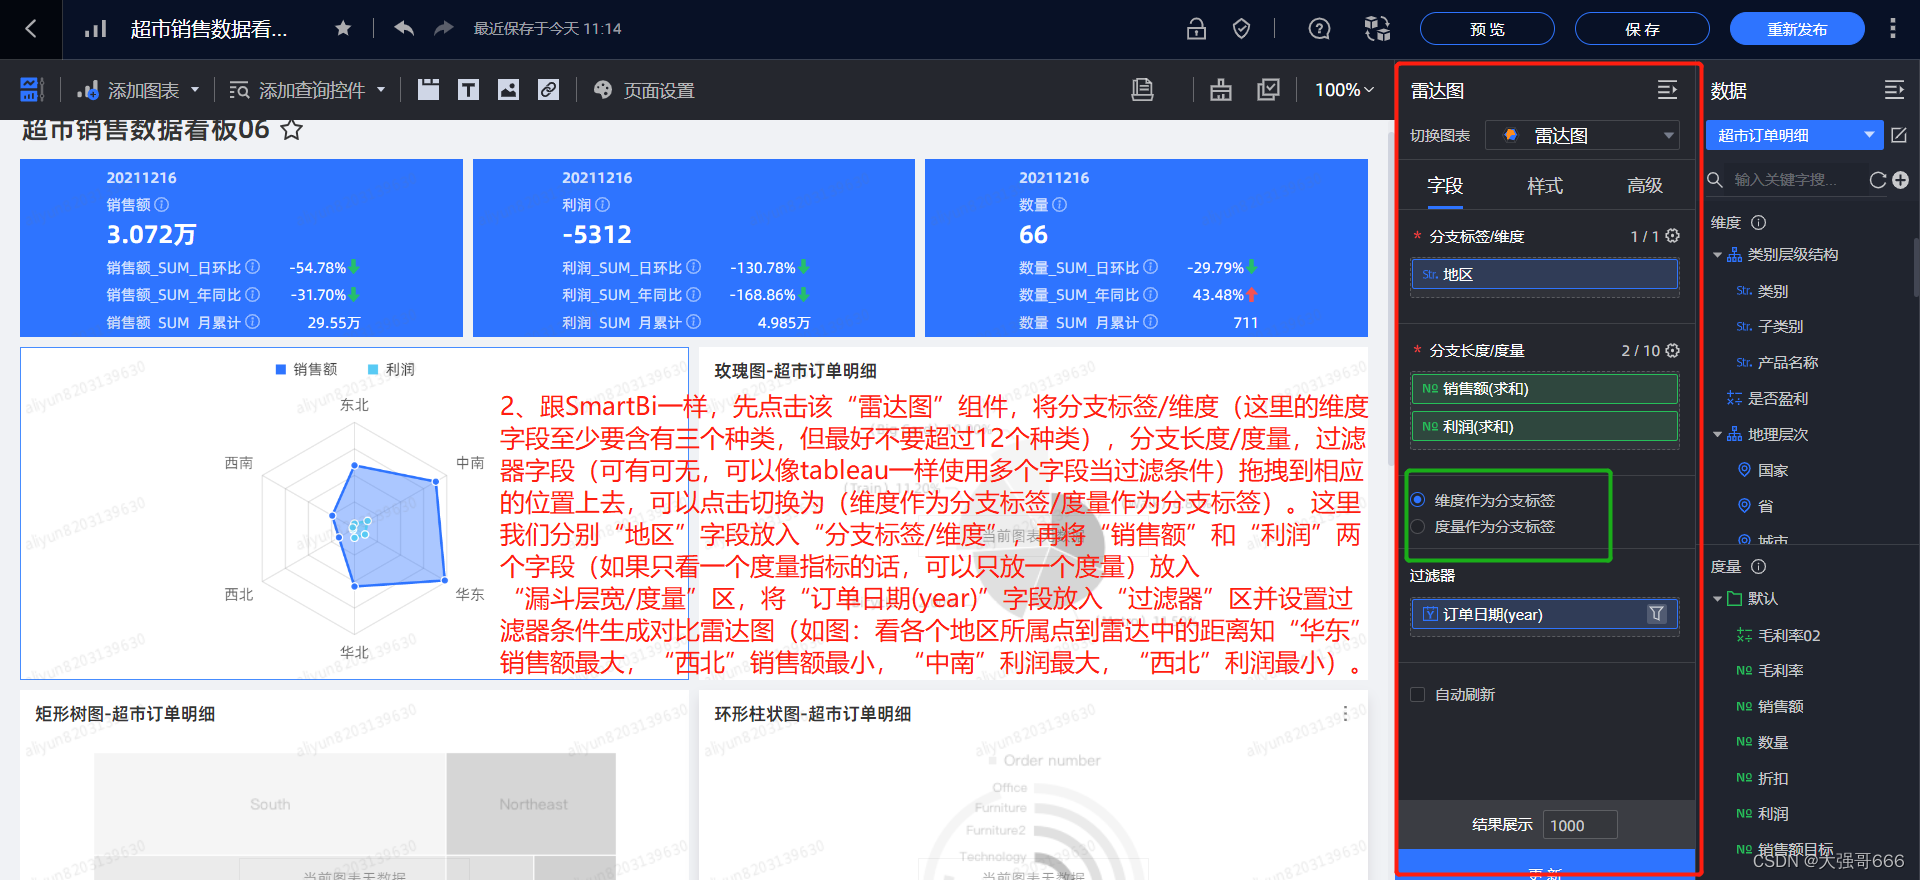Star the dashboard title 超市销售数据看板06
Viewport: 1920px width, 880px height.
tap(291, 130)
